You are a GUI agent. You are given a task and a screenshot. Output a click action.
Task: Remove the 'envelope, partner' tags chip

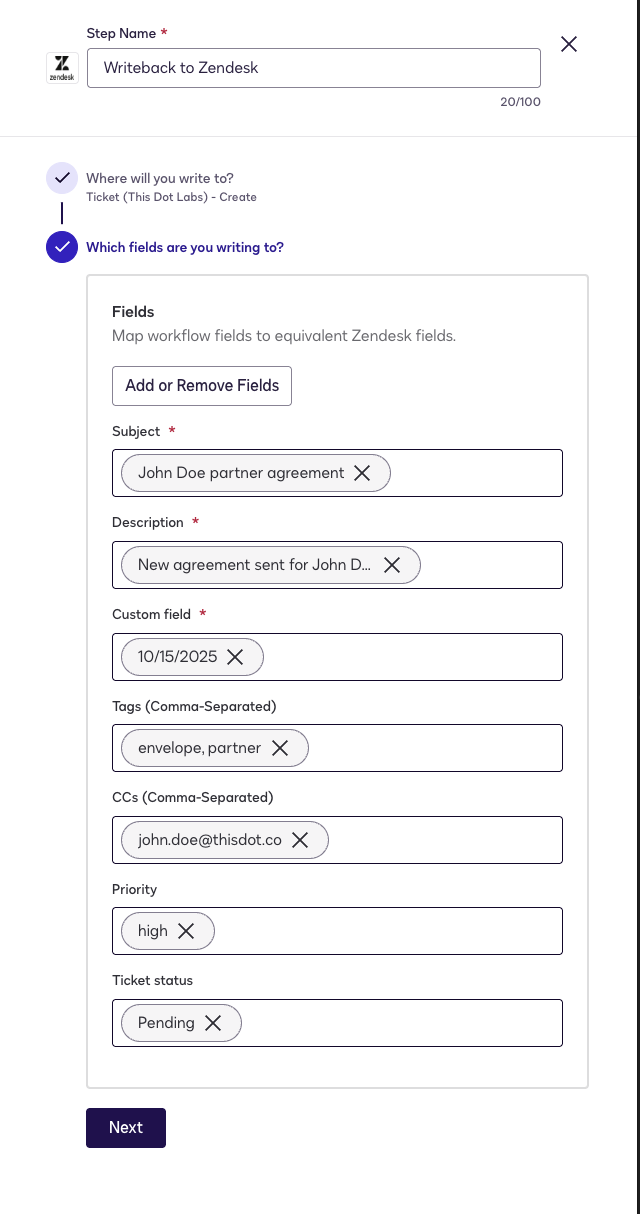(280, 748)
